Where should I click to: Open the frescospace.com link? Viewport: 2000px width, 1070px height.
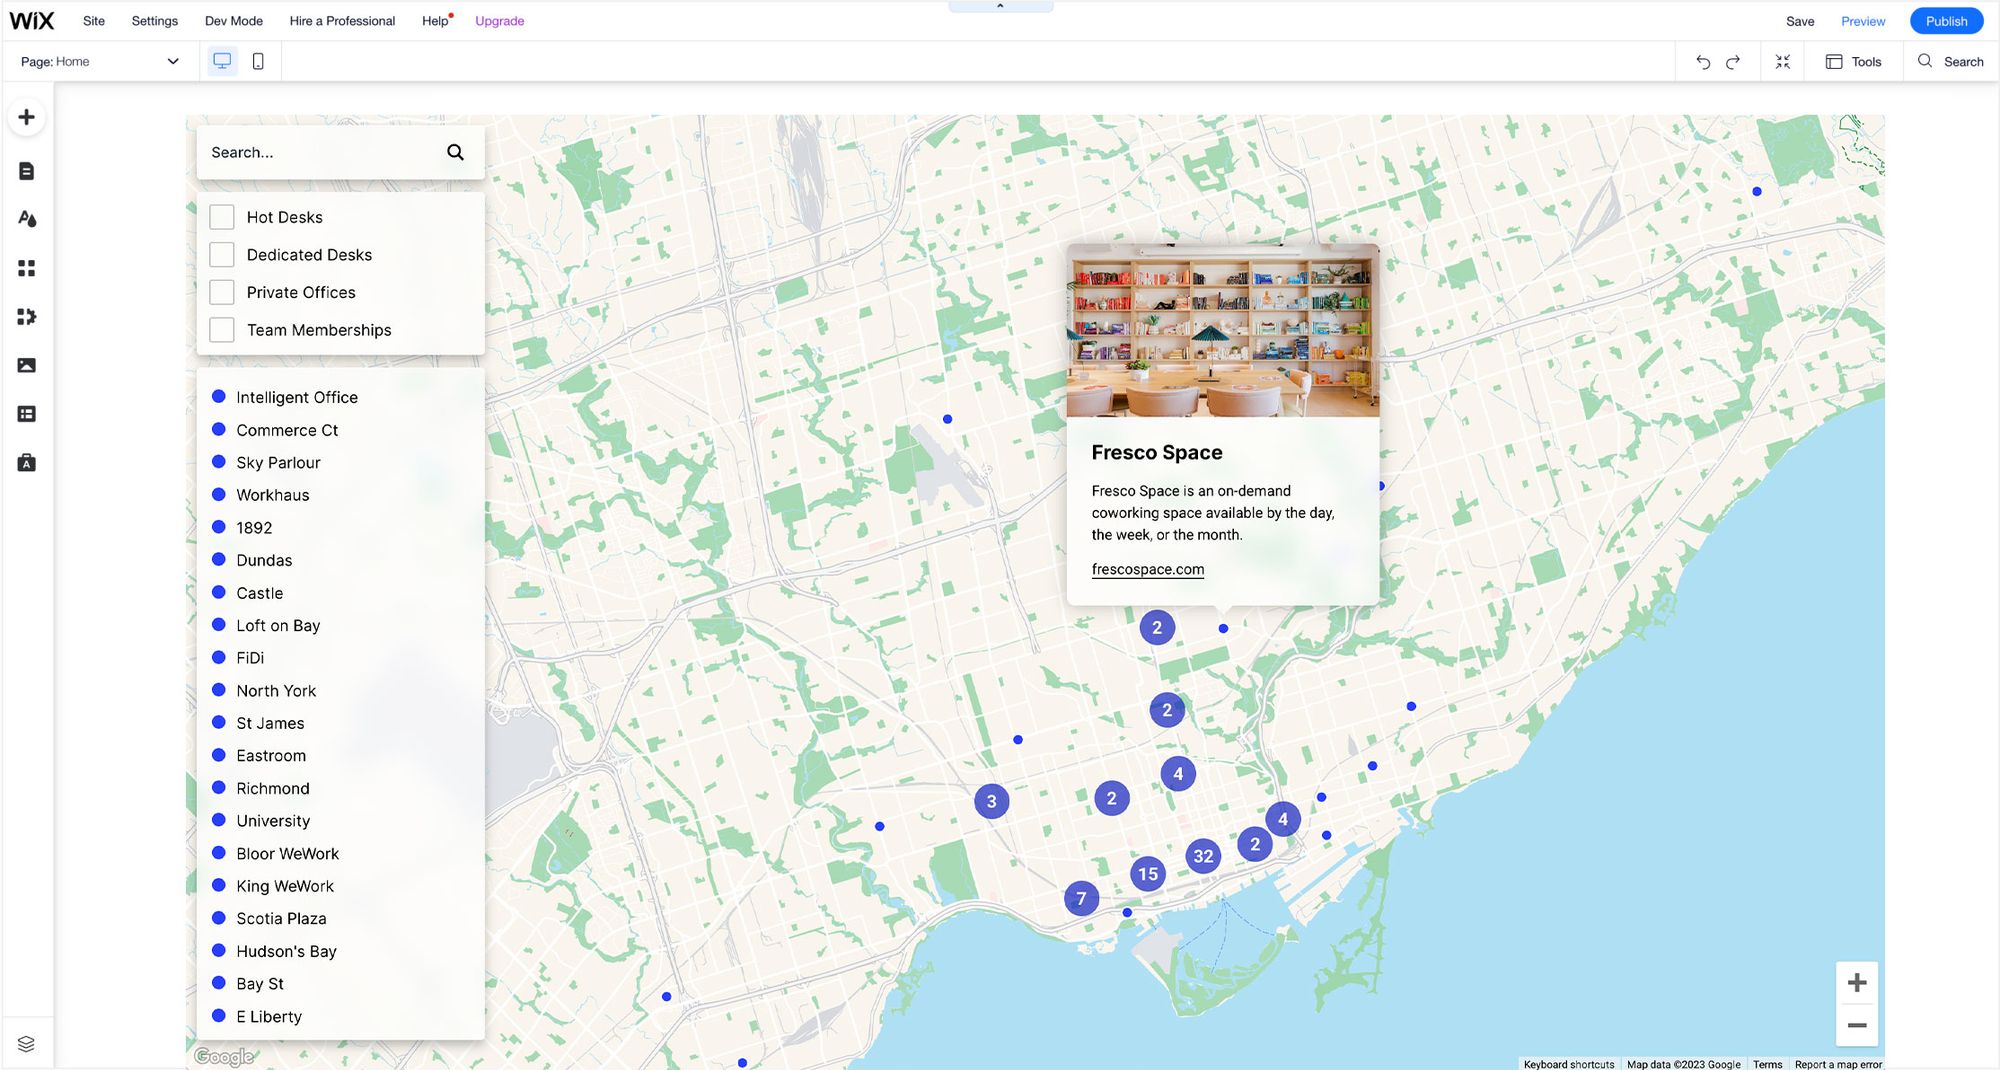[1147, 569]
